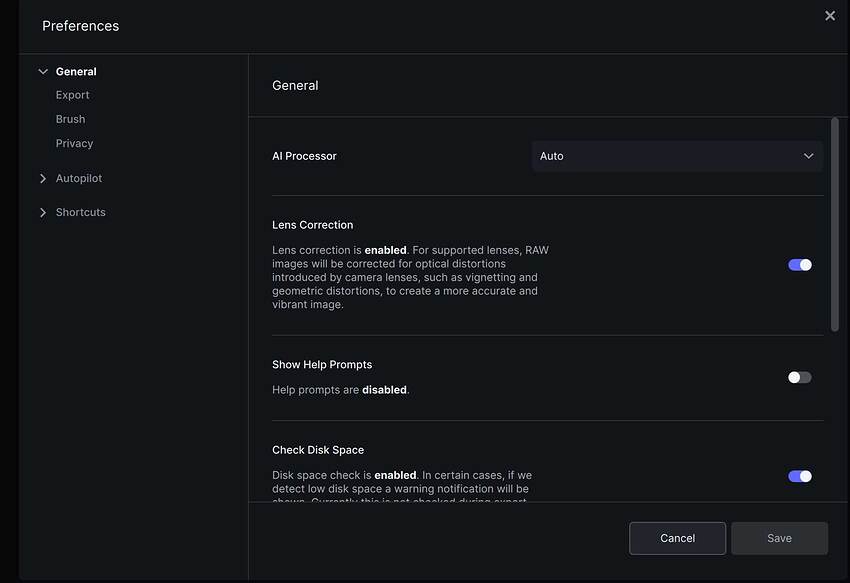
Task: Turn off the Check Disk Space toggle
Action: pos(799,476)
